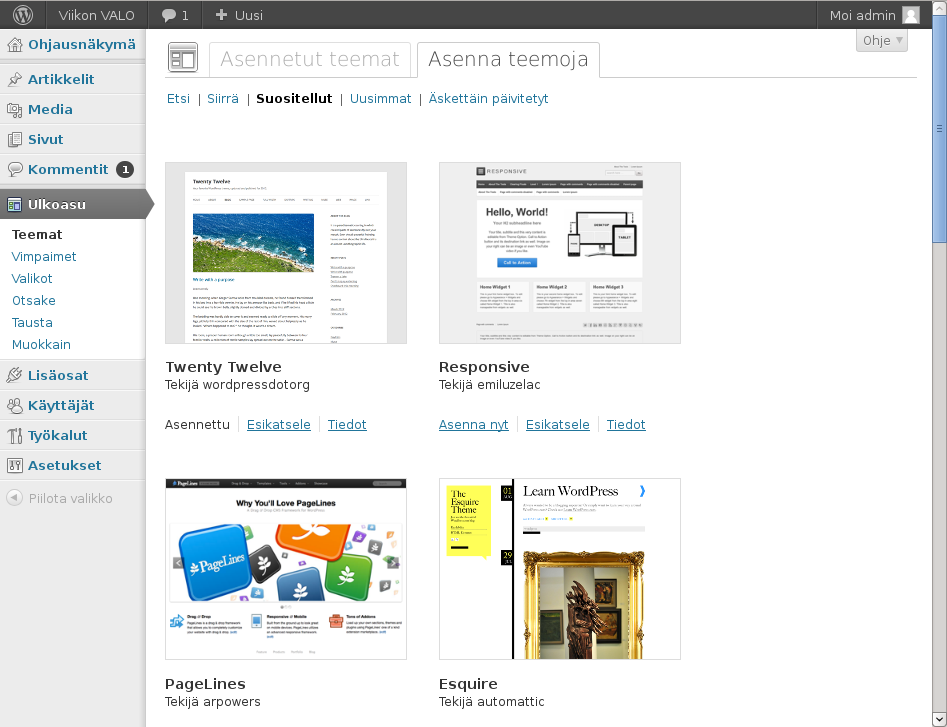Click the Asetukset settings icon

(14, 466)
